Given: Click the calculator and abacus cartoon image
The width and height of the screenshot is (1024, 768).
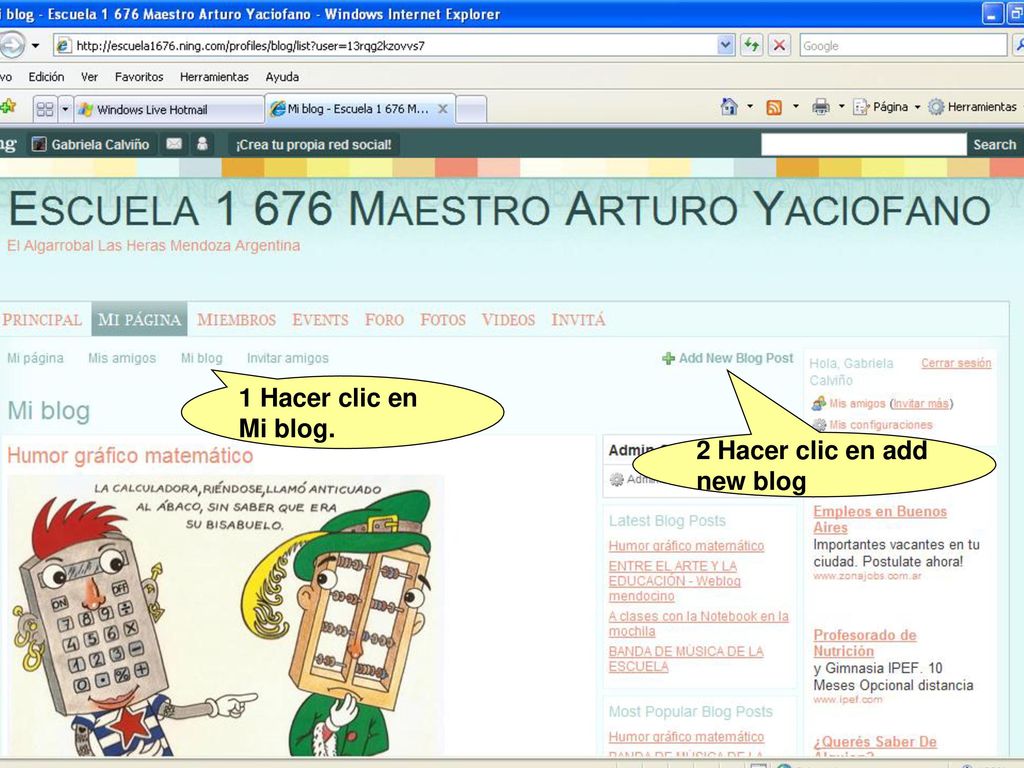Looking at the screenshot, I should (x=225, y=615).
